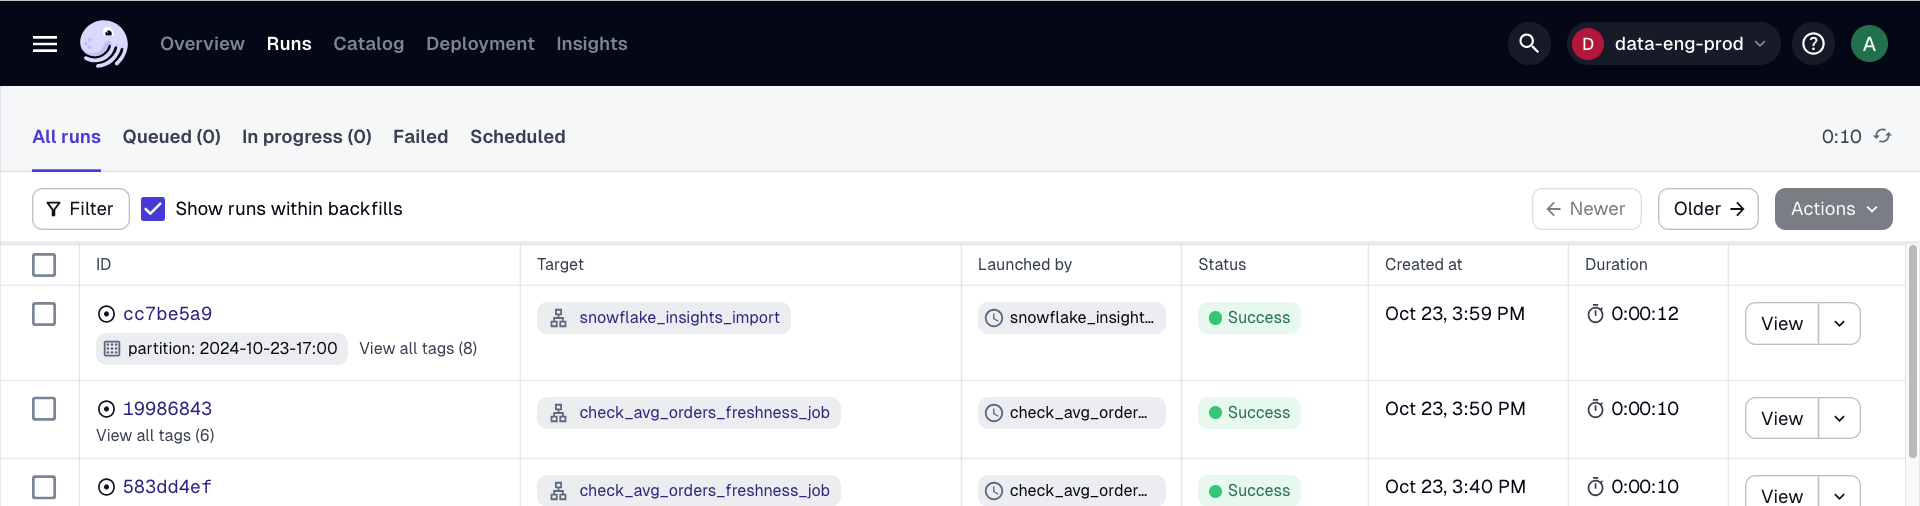The image size is (1920, 506).
Task: Click the refresh countdown icon
Action: 1883,136
